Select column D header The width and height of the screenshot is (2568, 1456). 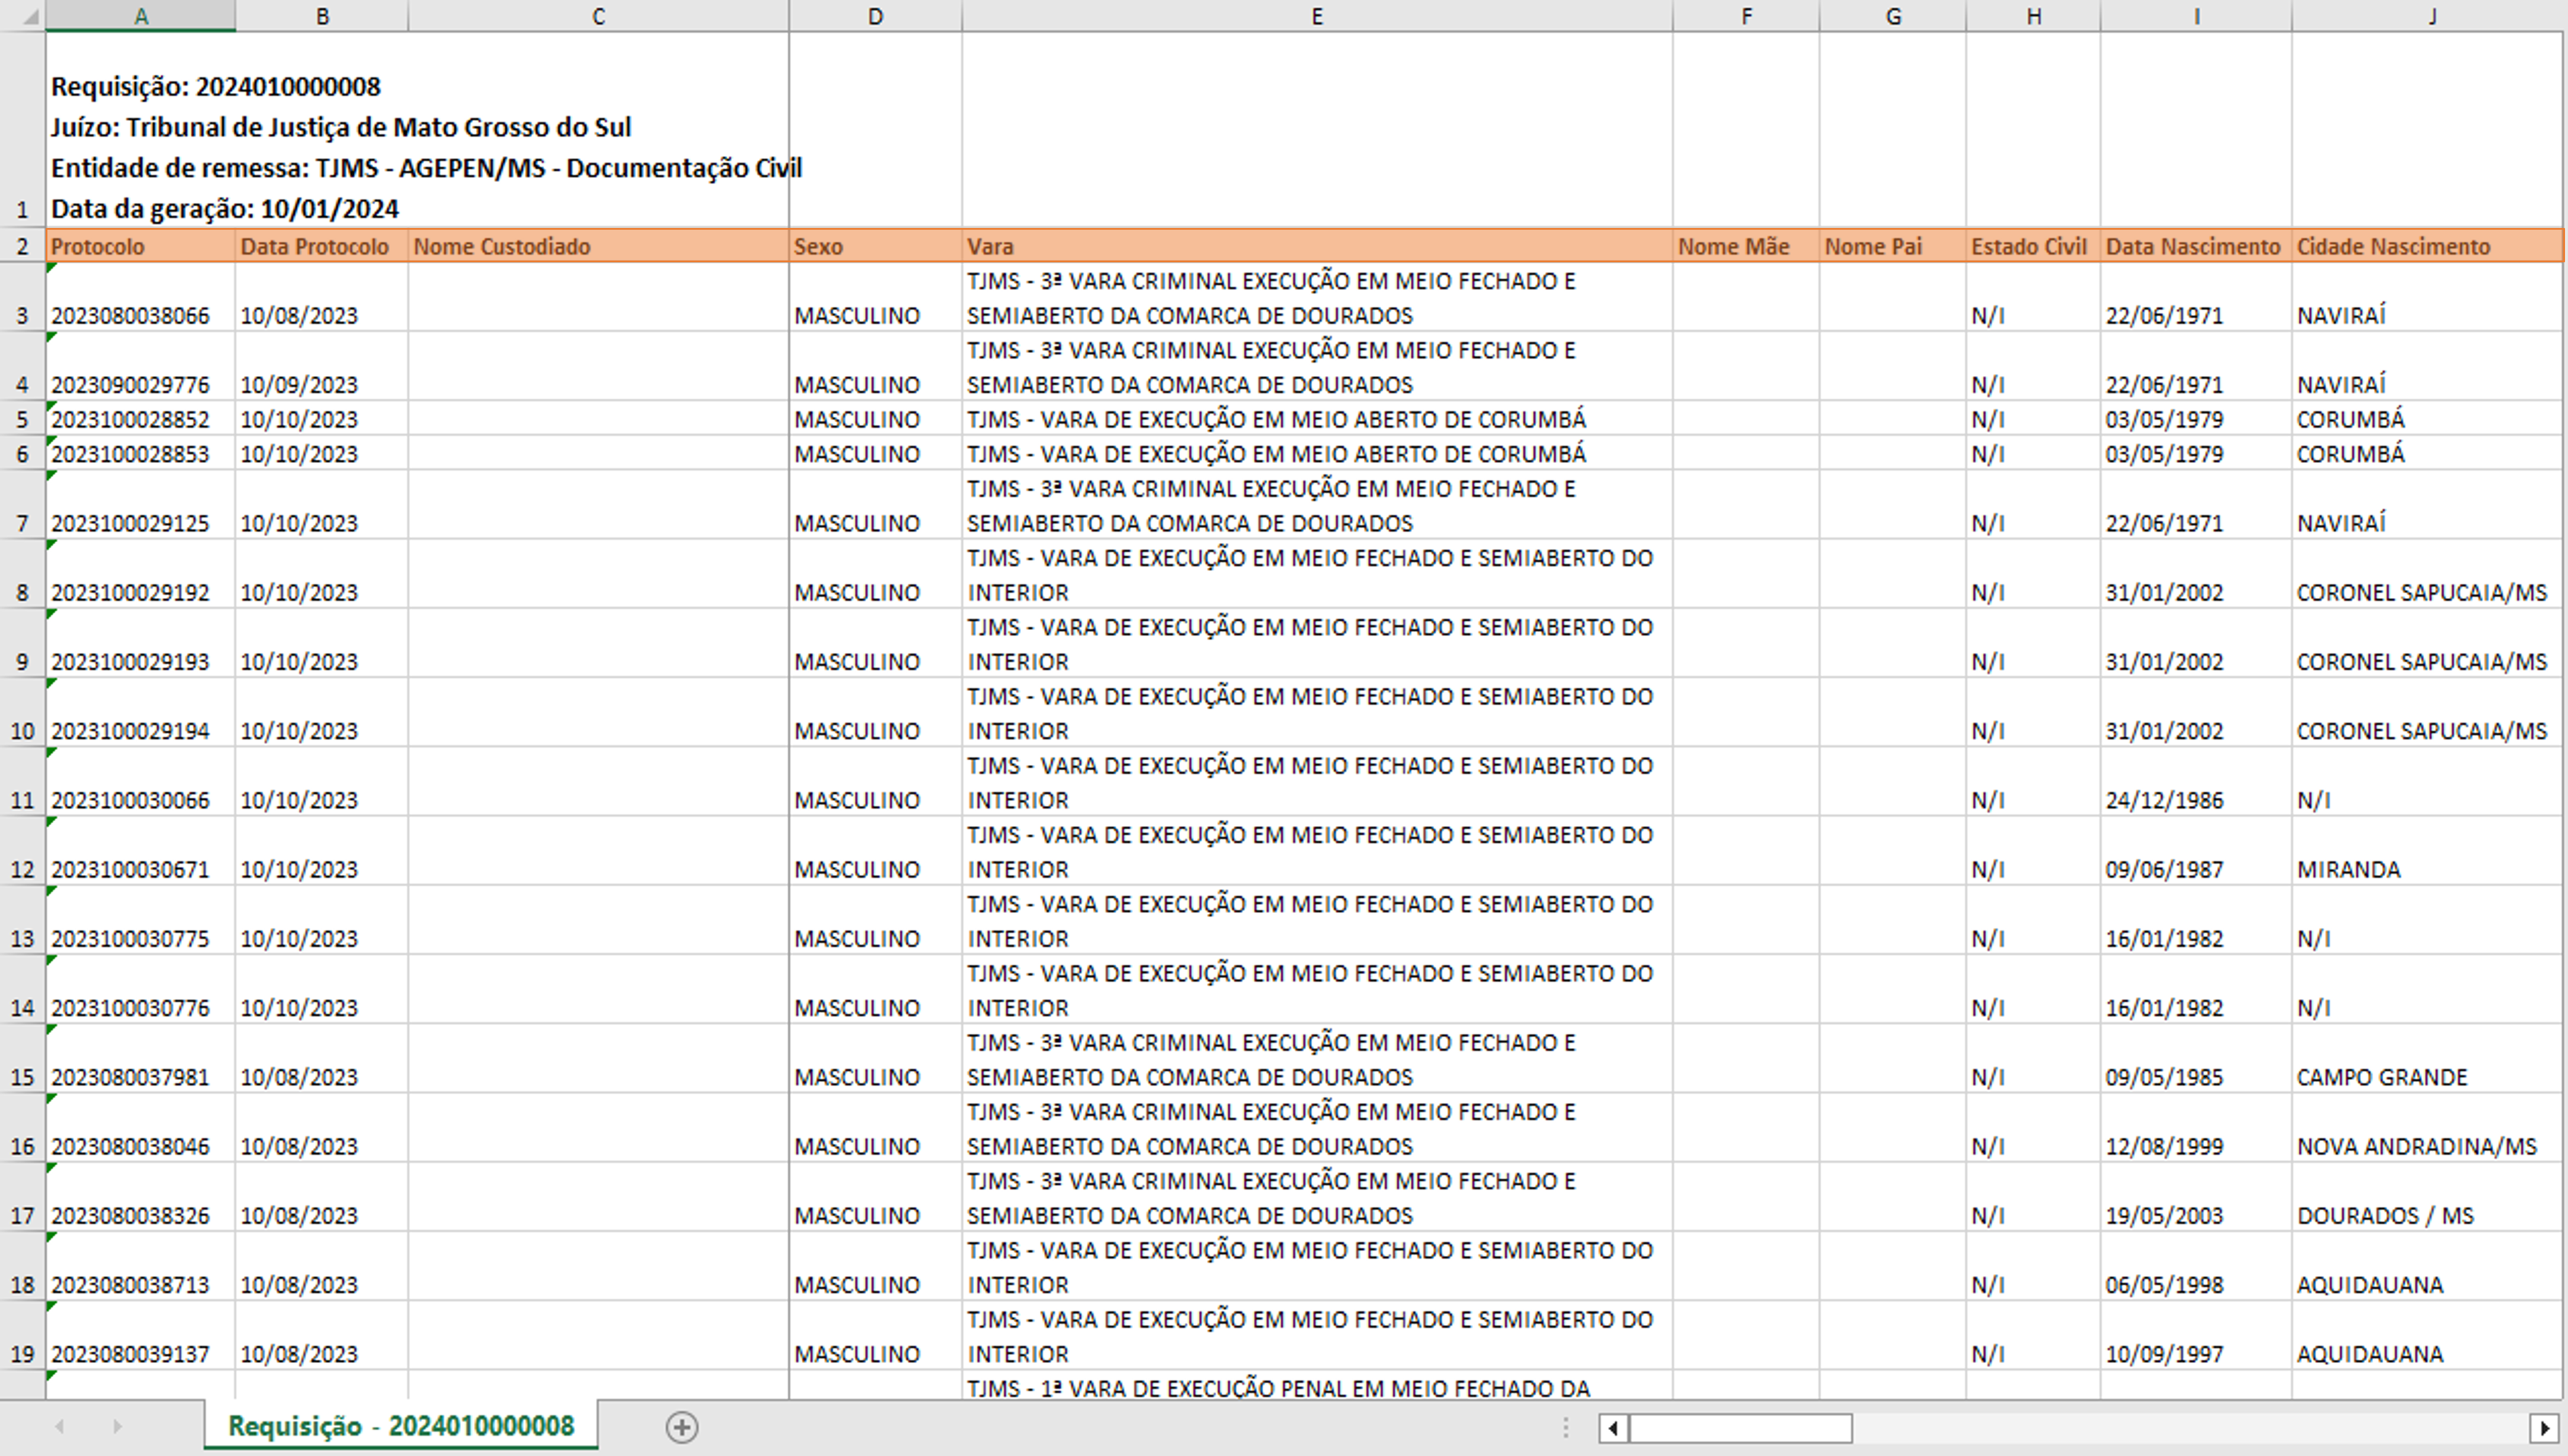(x=875, y=16)
